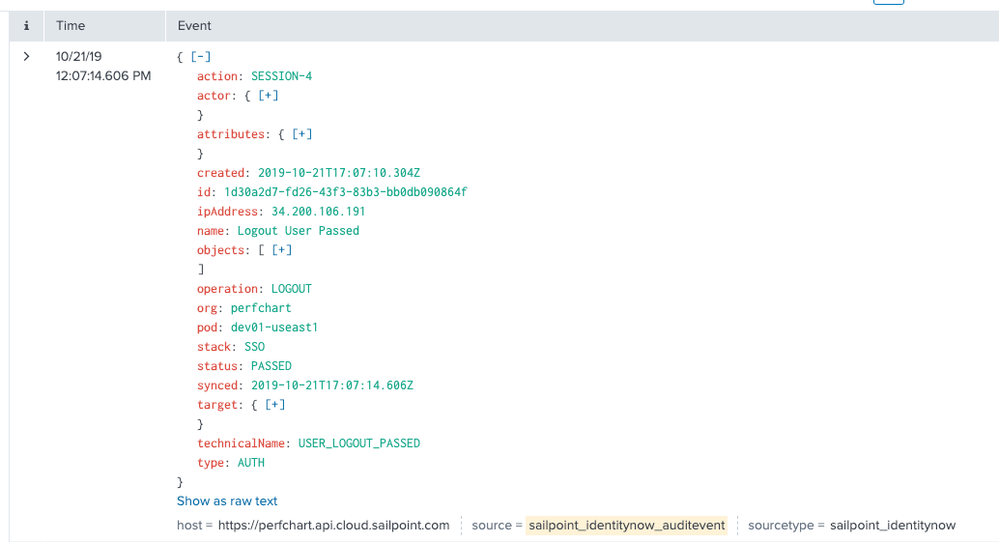This screenshot has height=542, width=999.
Task: Click the Time column header
Action: [71, 25]
